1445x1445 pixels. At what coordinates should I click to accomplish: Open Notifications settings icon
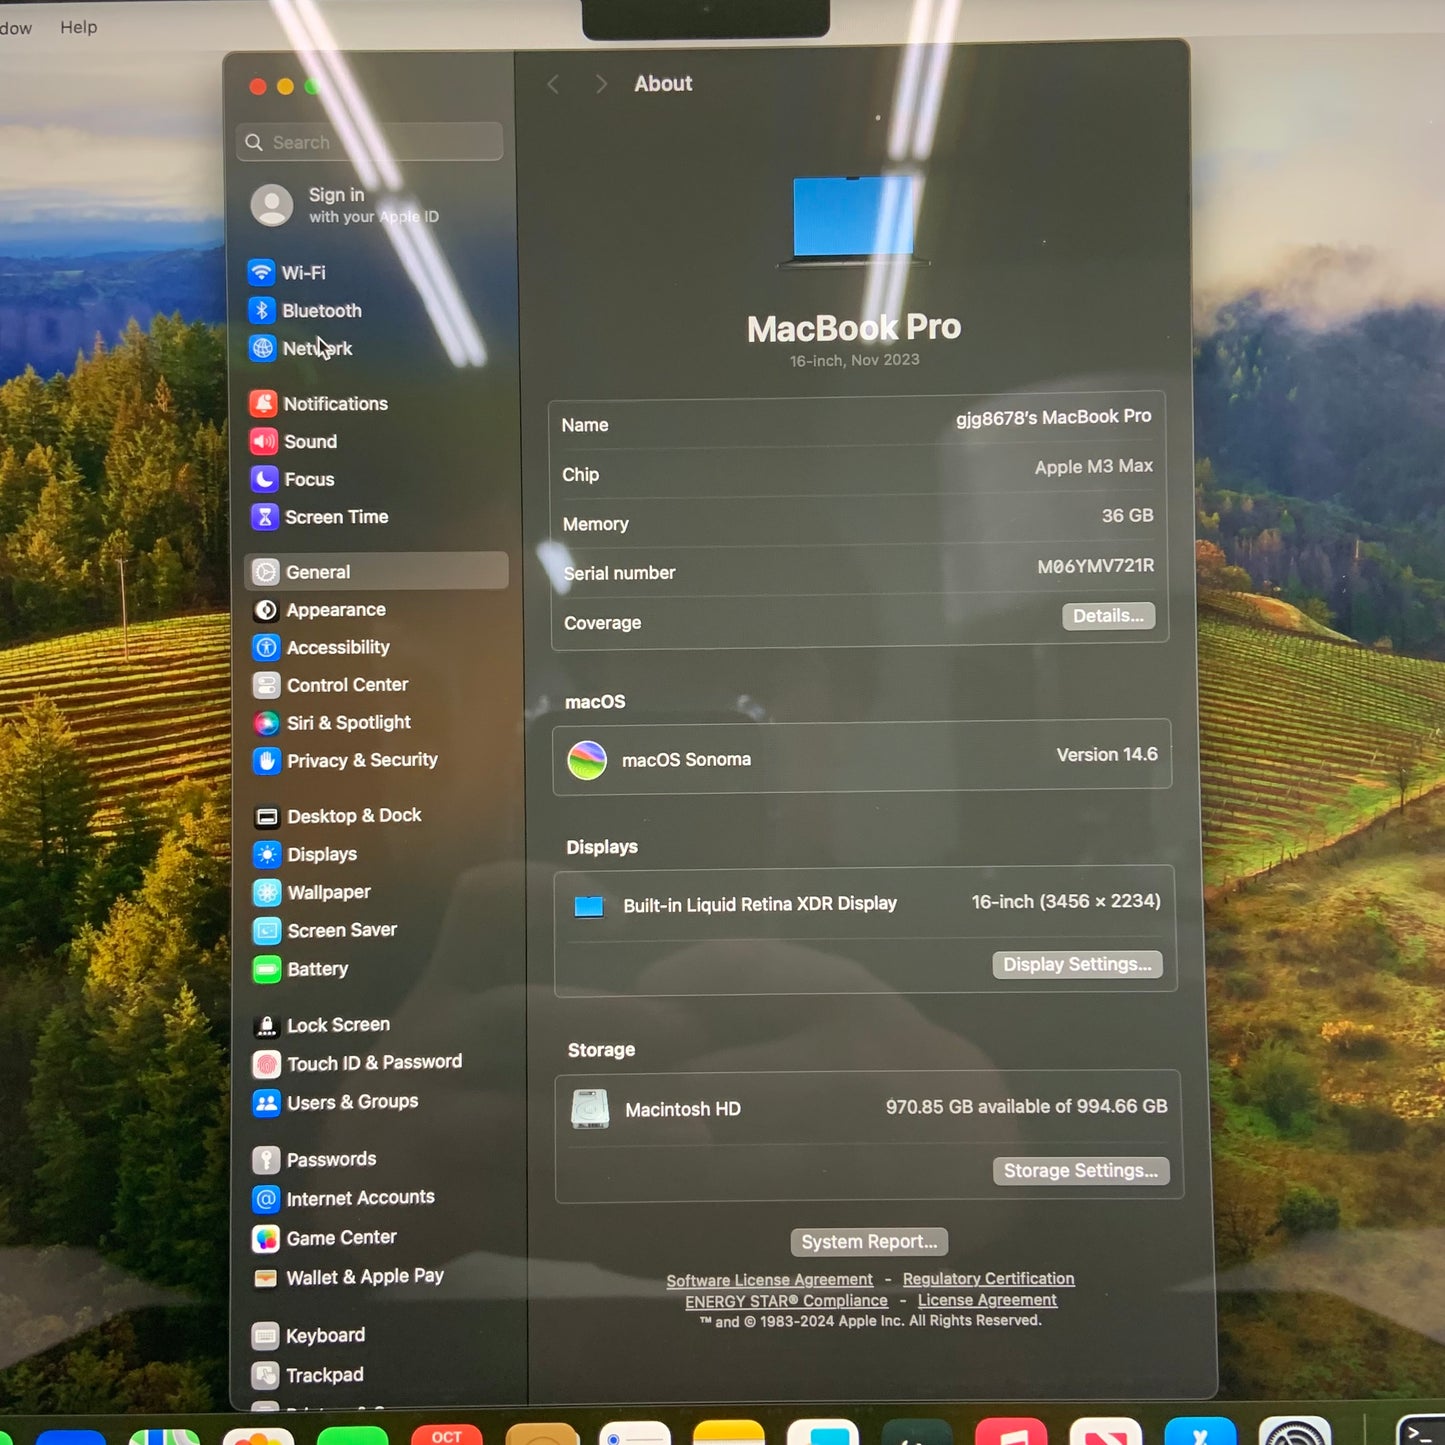(263, 403)
